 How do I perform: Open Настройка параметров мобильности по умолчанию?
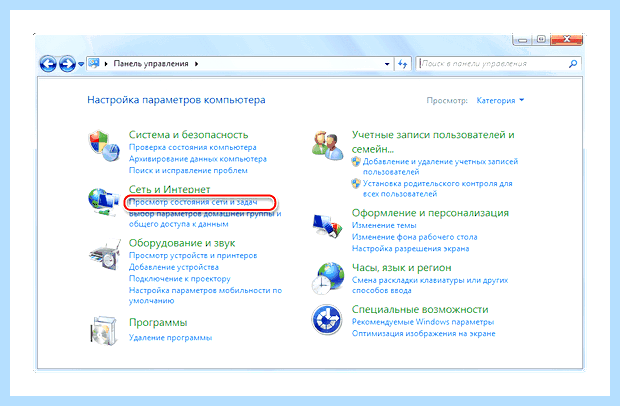point(205,295)
